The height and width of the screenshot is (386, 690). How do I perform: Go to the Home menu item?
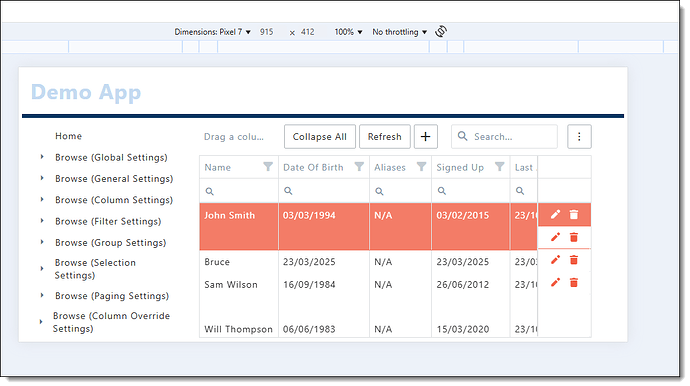click(x=69, y=136)
